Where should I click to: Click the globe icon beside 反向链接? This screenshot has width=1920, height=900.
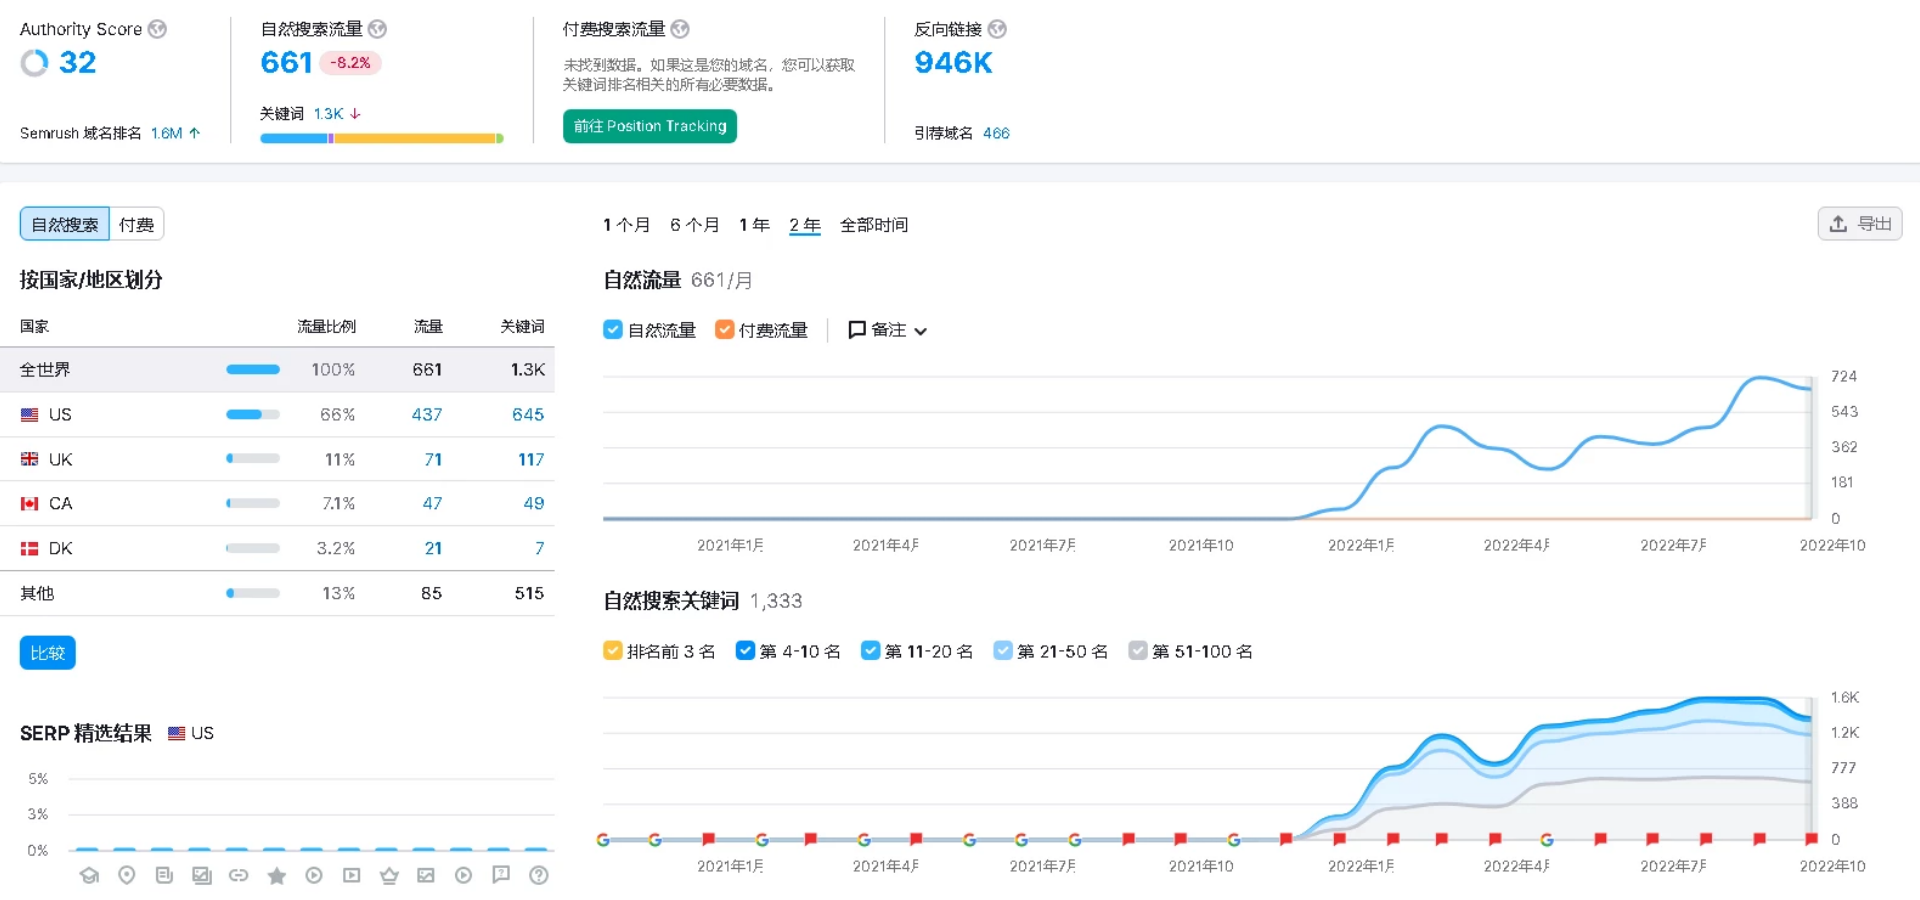[997, 29]
